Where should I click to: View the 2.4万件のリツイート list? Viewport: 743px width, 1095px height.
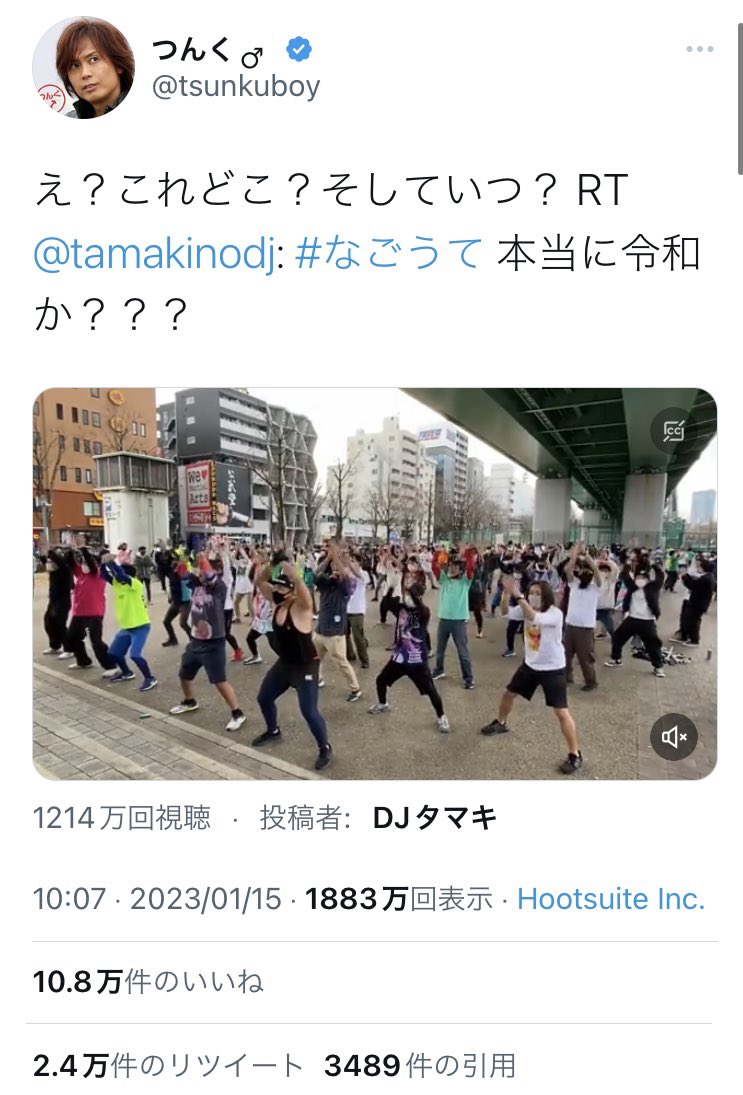[168, 1066]
